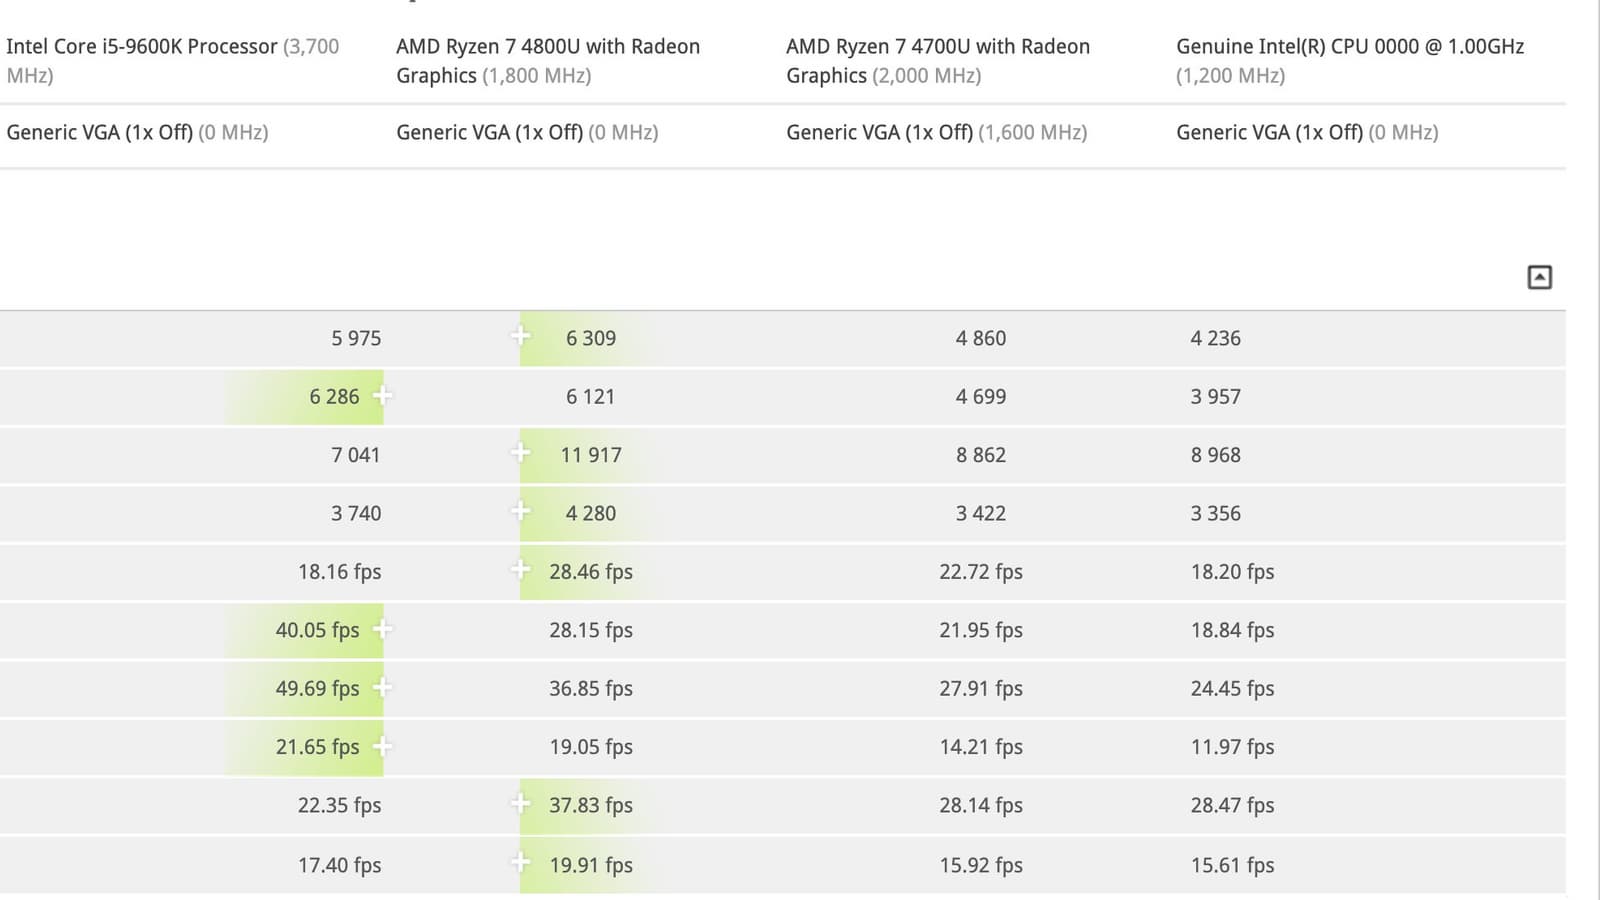The image size is (1600, 900).
Task: Open the Intel Core i5-9600K Processor entry
Action: (142, 47)
